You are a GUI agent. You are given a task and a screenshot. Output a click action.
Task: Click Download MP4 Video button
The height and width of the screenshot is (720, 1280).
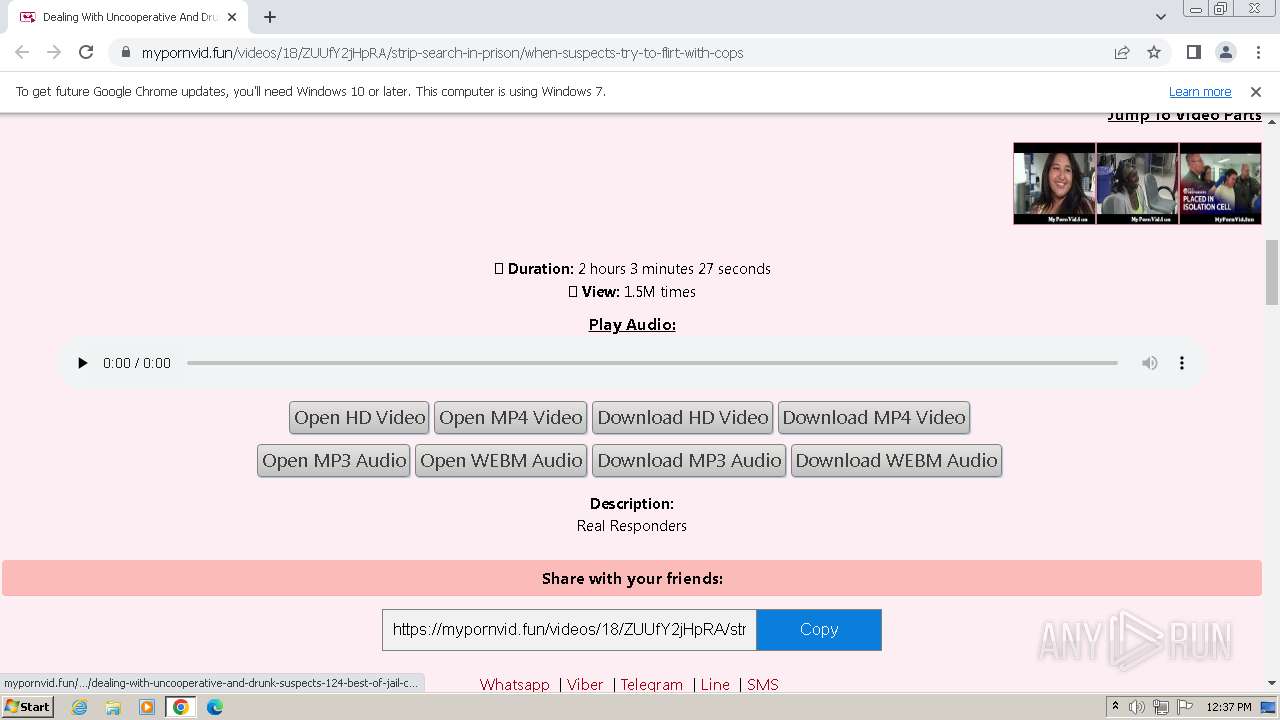pyautogui.click(x=874, y=418)
